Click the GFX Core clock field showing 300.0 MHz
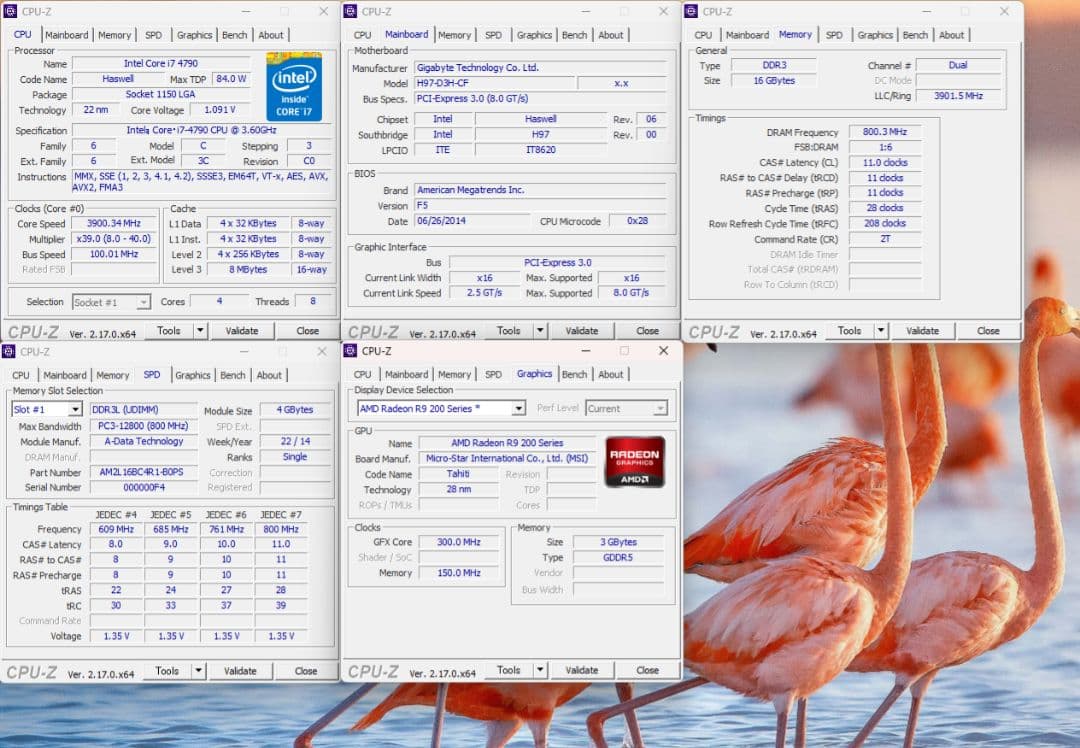The width and height of the screenshot is (1080, 748). [x=459, y=541]
